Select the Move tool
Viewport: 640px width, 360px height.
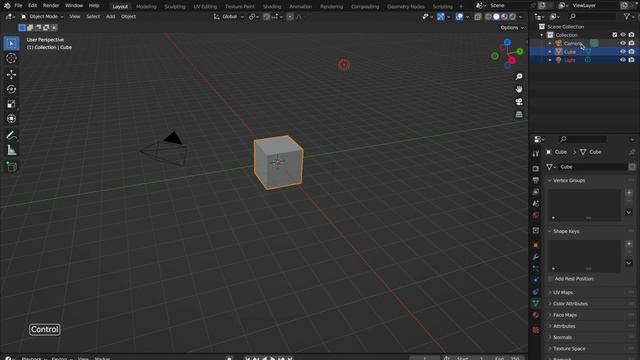11,74
